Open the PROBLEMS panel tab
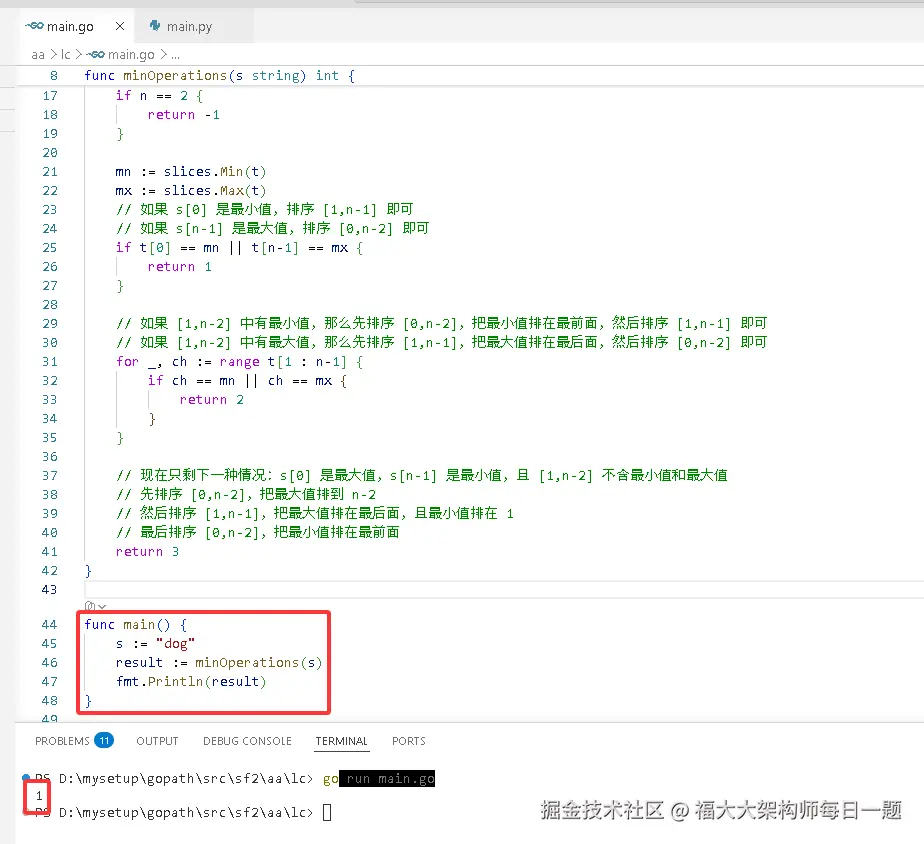924x844 pixels. click(x=62, y=741)
